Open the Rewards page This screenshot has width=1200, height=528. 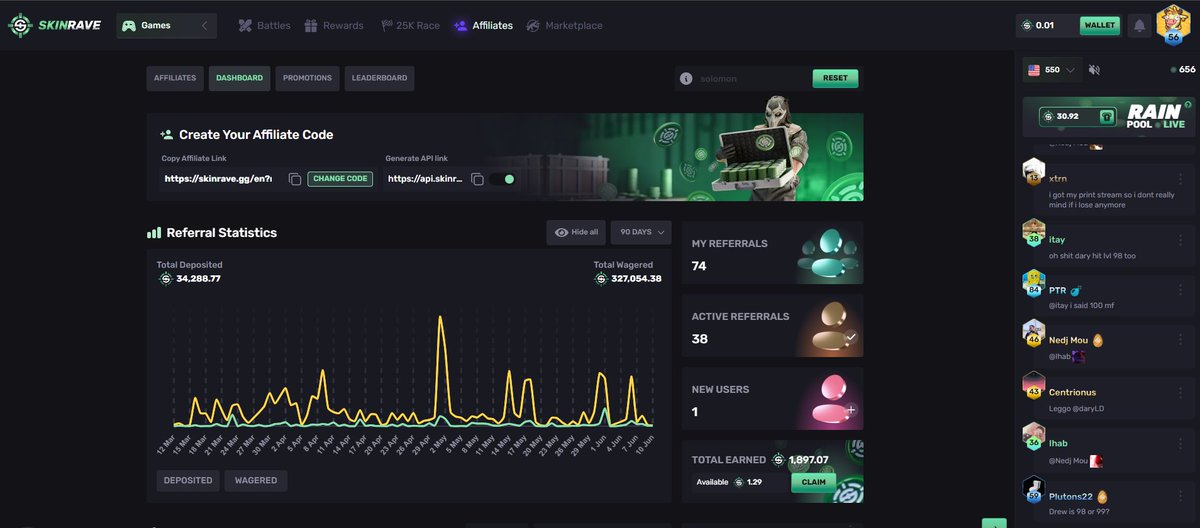click(x=334, y=26)
